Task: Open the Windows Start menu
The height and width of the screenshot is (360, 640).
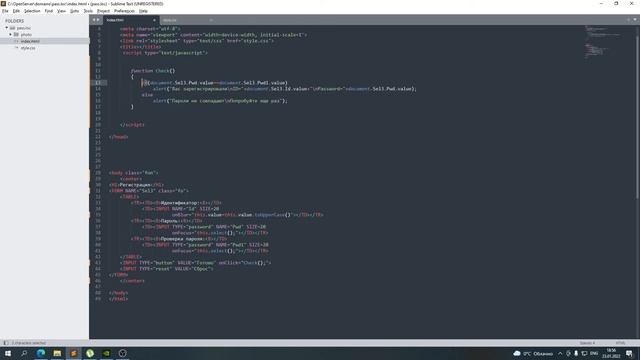Action: [x=8, y=353]
